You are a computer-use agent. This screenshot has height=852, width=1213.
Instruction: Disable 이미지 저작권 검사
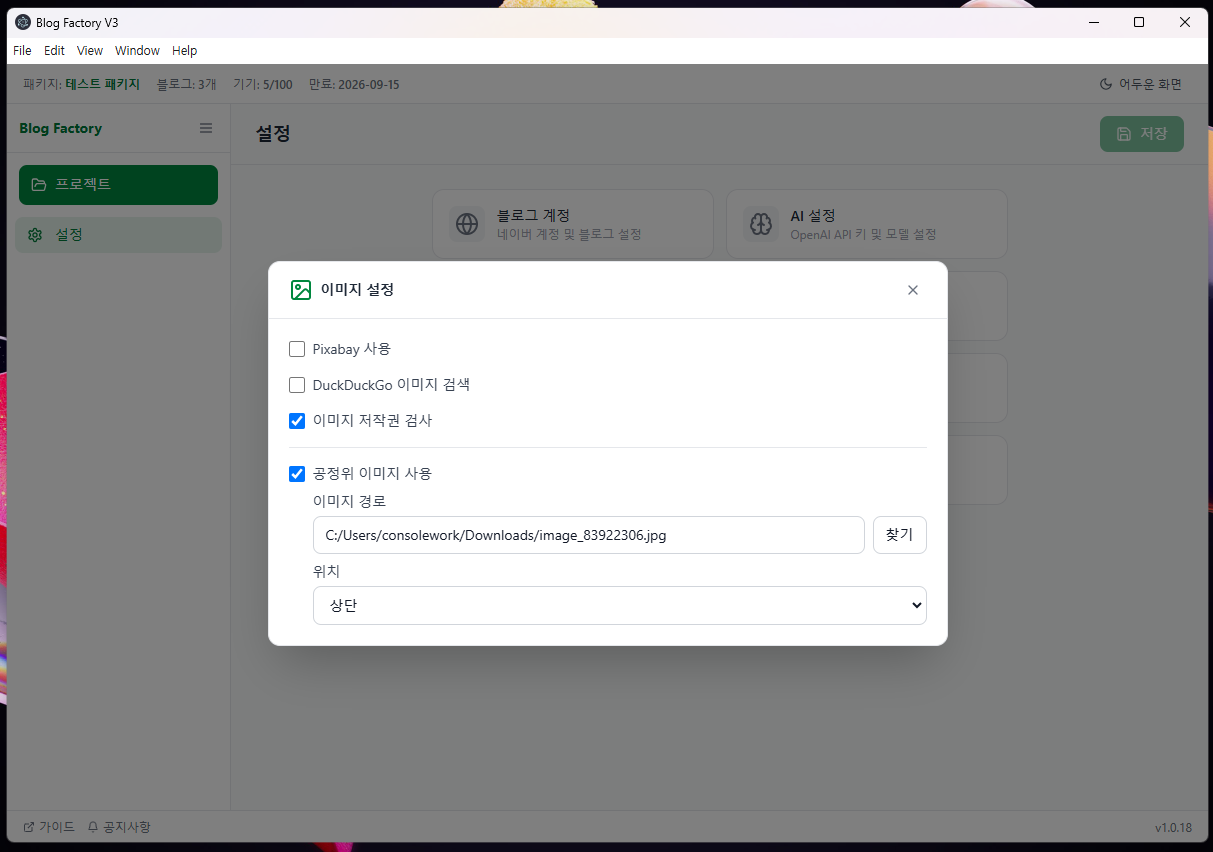click(x=297, y=421)
